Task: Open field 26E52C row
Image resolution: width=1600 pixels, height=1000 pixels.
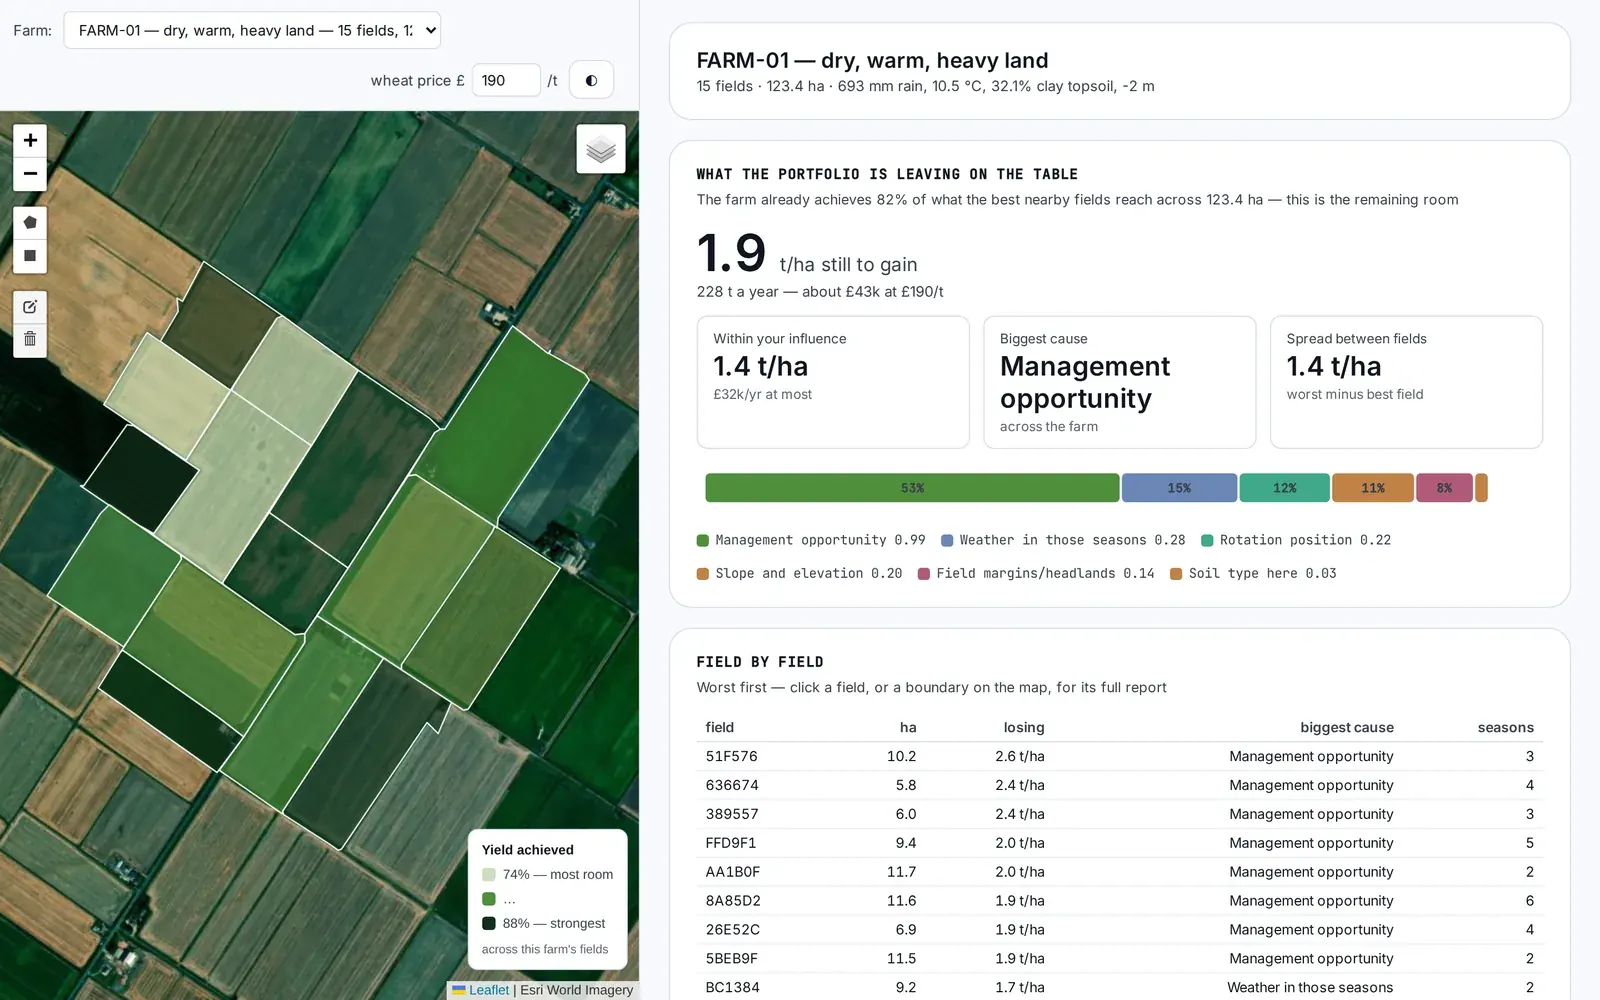Action: (x=1119, y=930)
